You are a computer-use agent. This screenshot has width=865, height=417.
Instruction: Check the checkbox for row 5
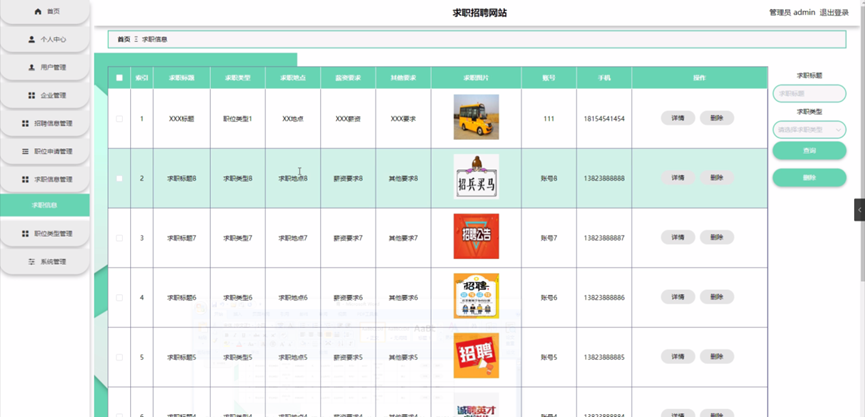click(119, 357)
